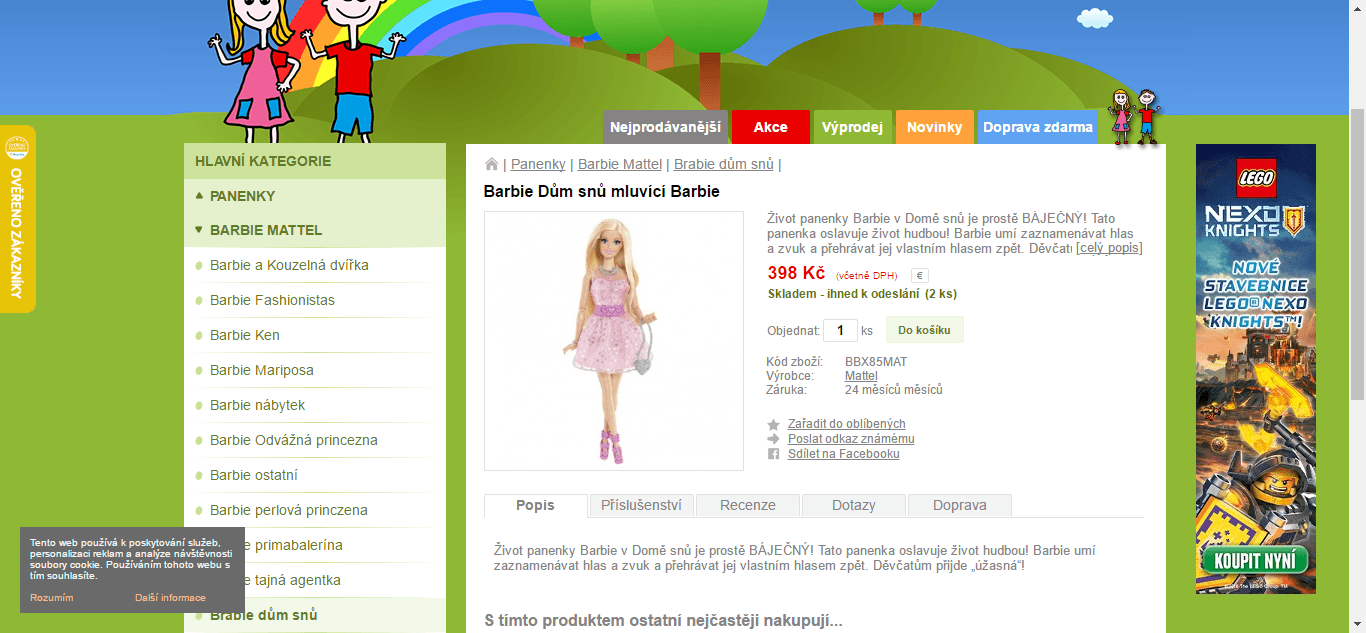1366x633 pixels.
Task: Accept cookies with Rozumím
Action: [x=52, y=598]
